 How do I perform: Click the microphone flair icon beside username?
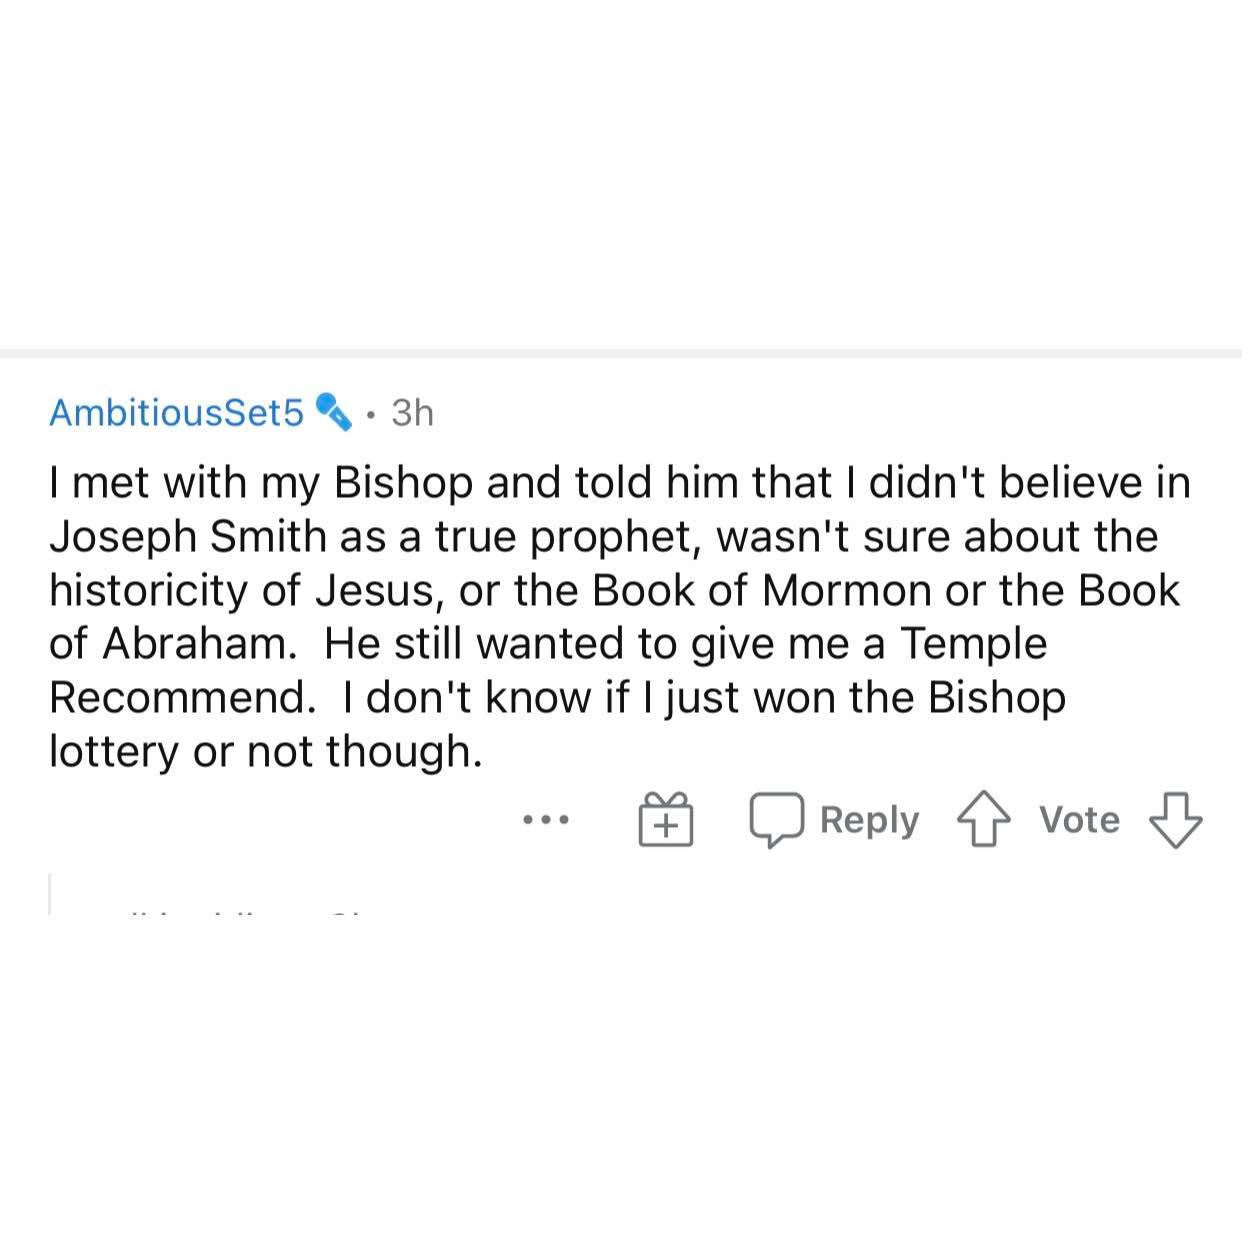pos(333,411)
